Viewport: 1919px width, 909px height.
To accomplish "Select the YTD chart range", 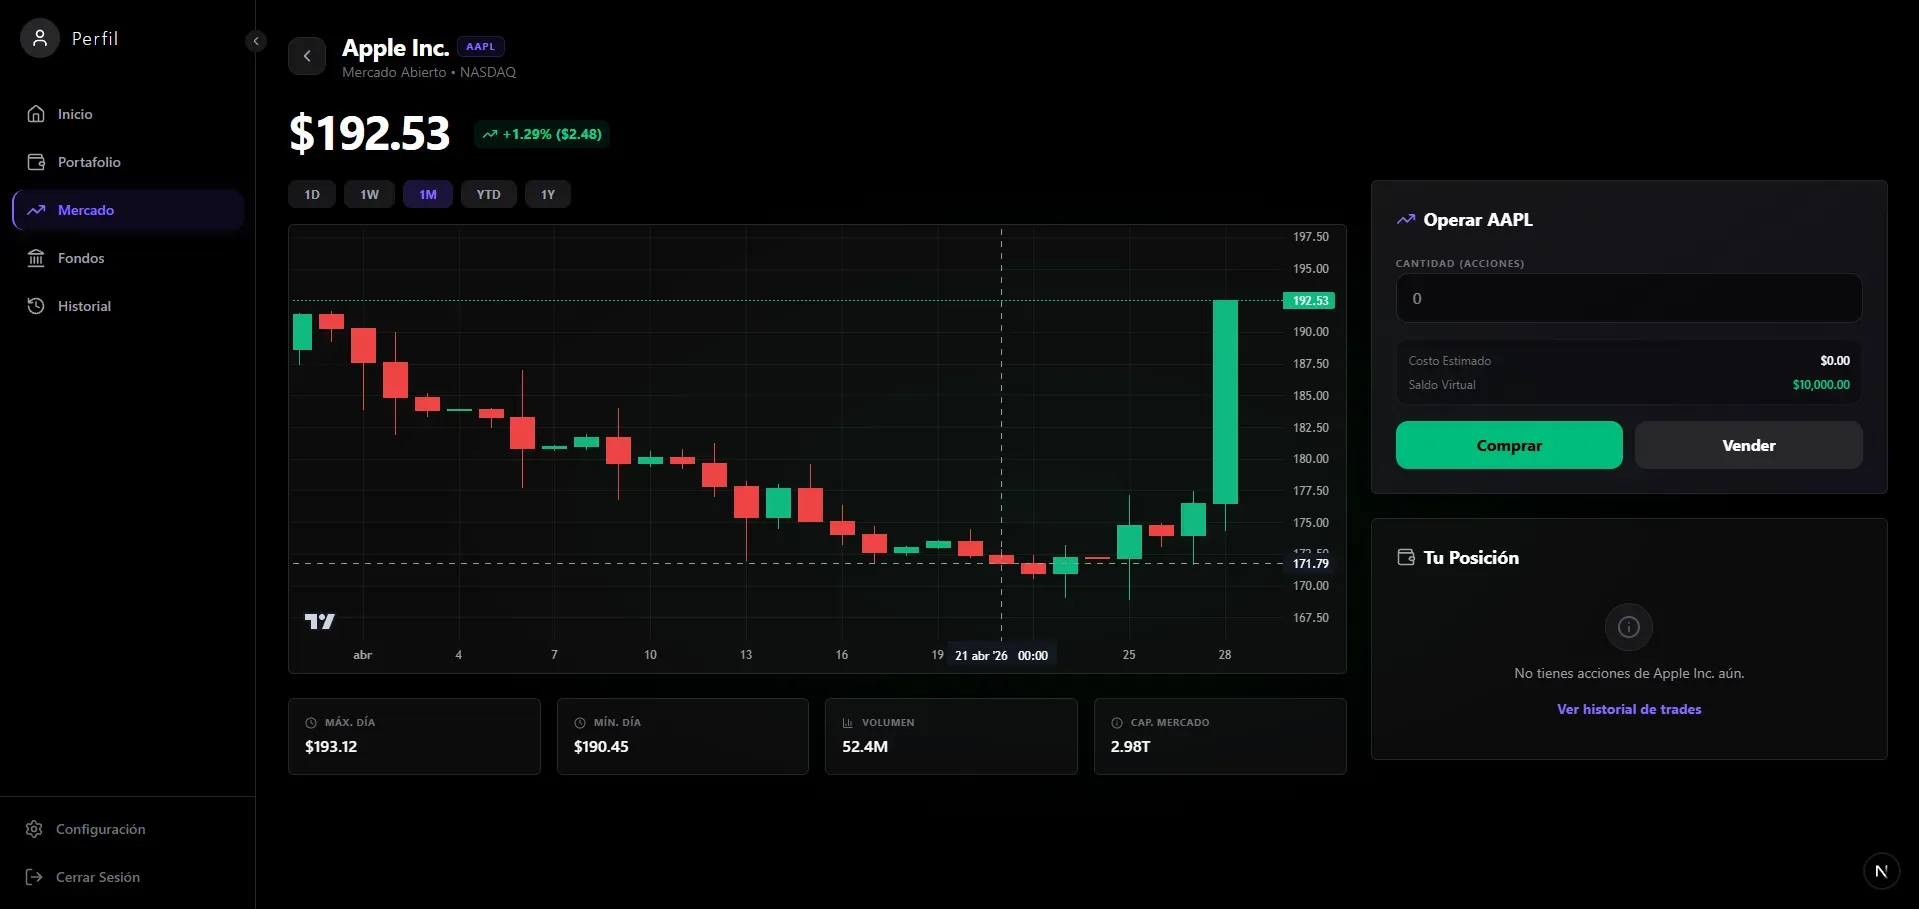I will (489, 194).
